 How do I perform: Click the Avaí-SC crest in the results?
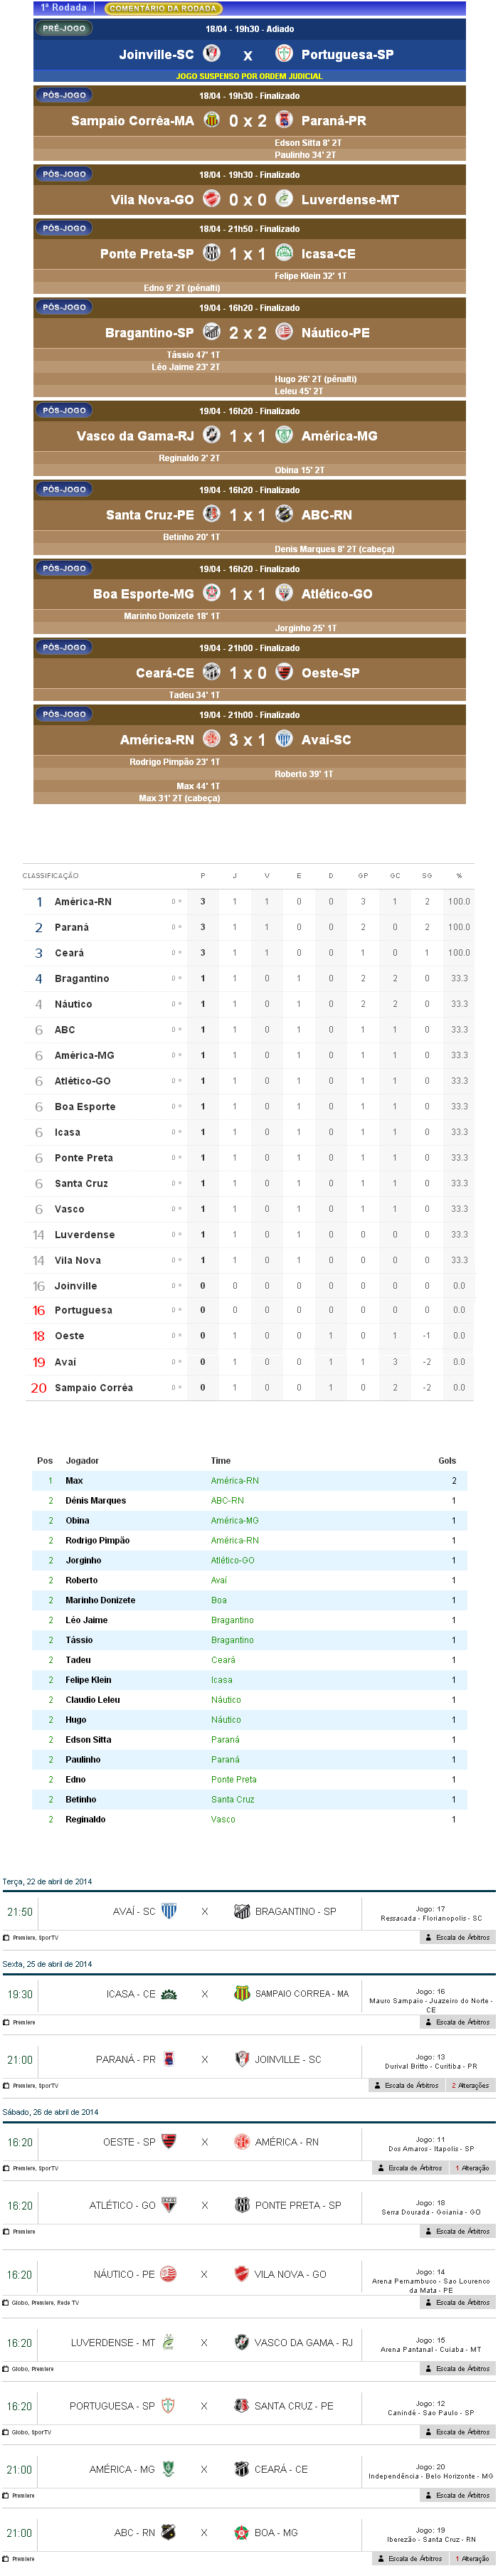(284, 739)
